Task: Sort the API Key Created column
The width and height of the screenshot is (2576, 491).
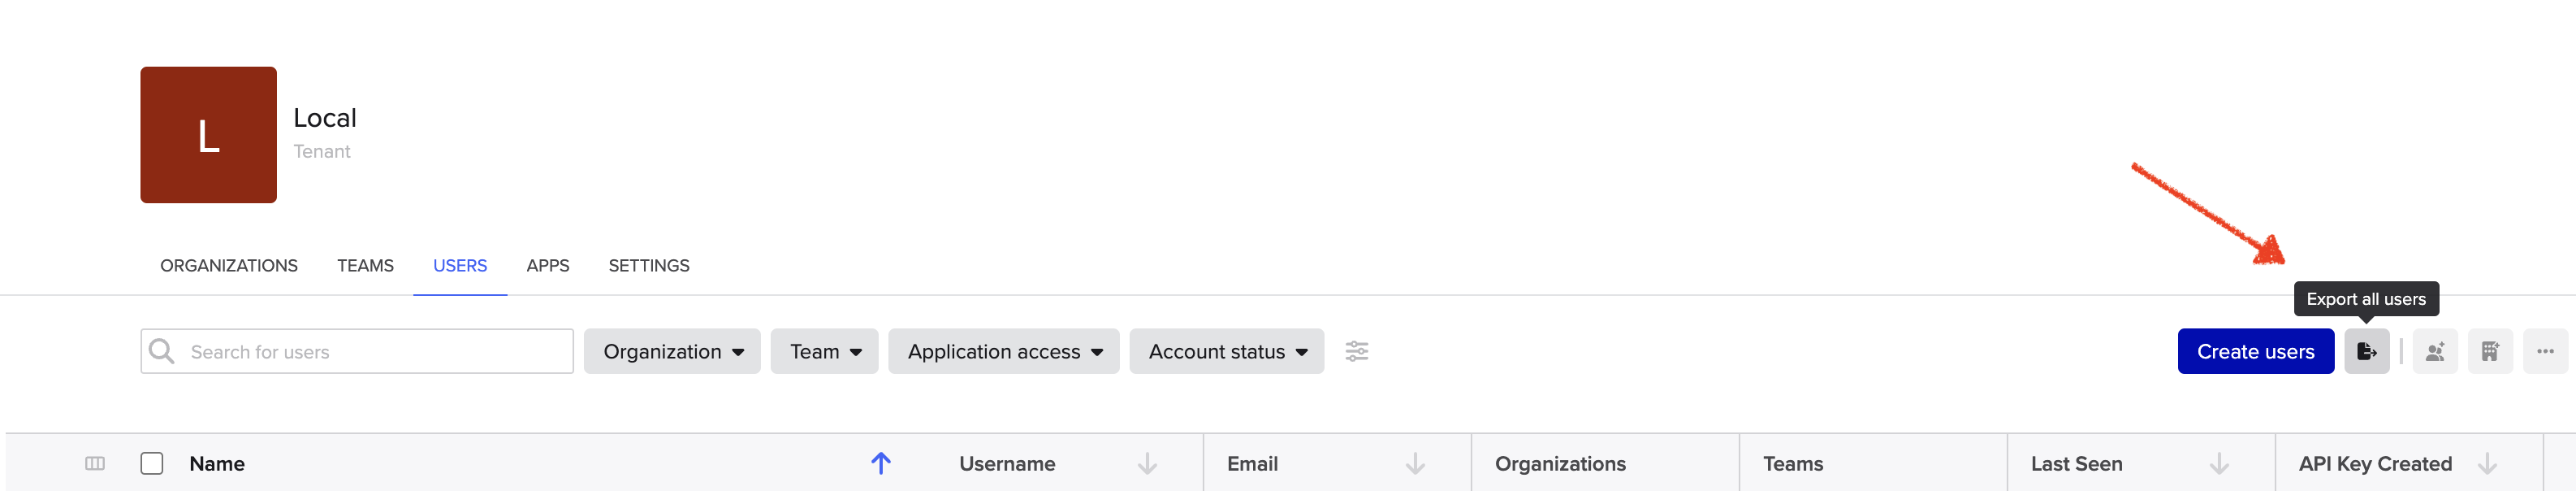Action: (2487, 463)
